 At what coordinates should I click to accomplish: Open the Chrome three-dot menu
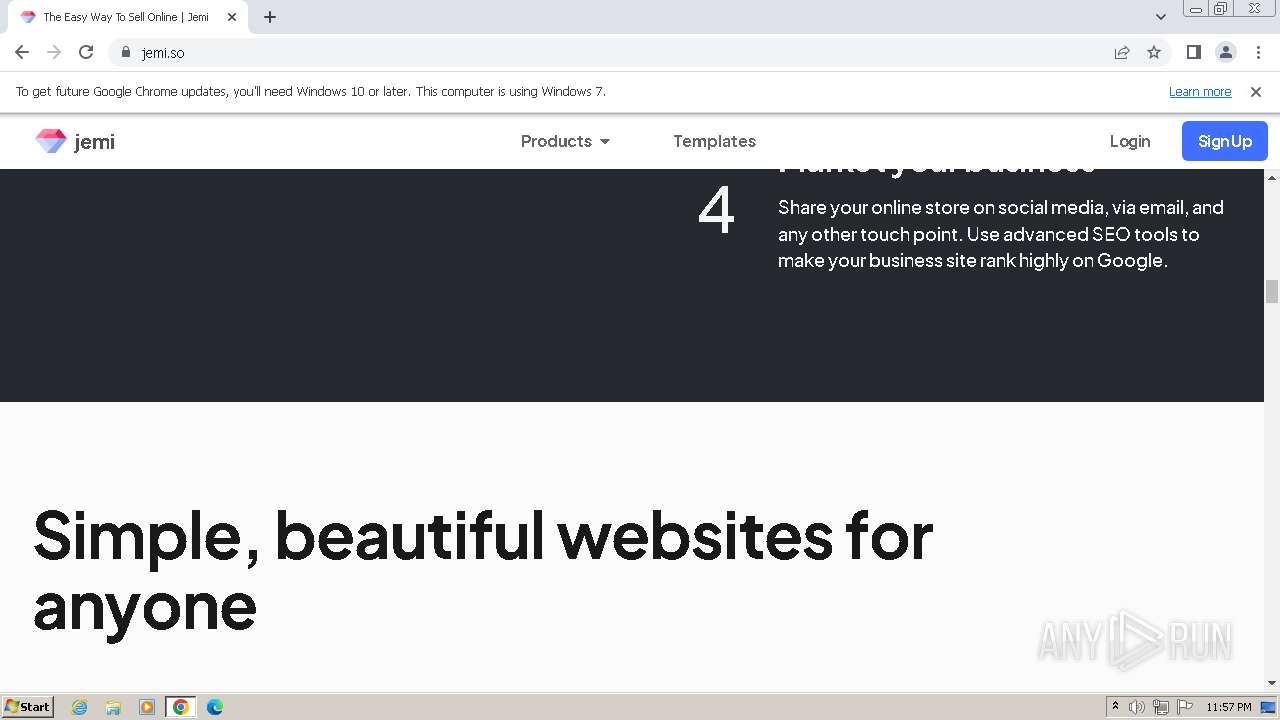[1258, 52]
